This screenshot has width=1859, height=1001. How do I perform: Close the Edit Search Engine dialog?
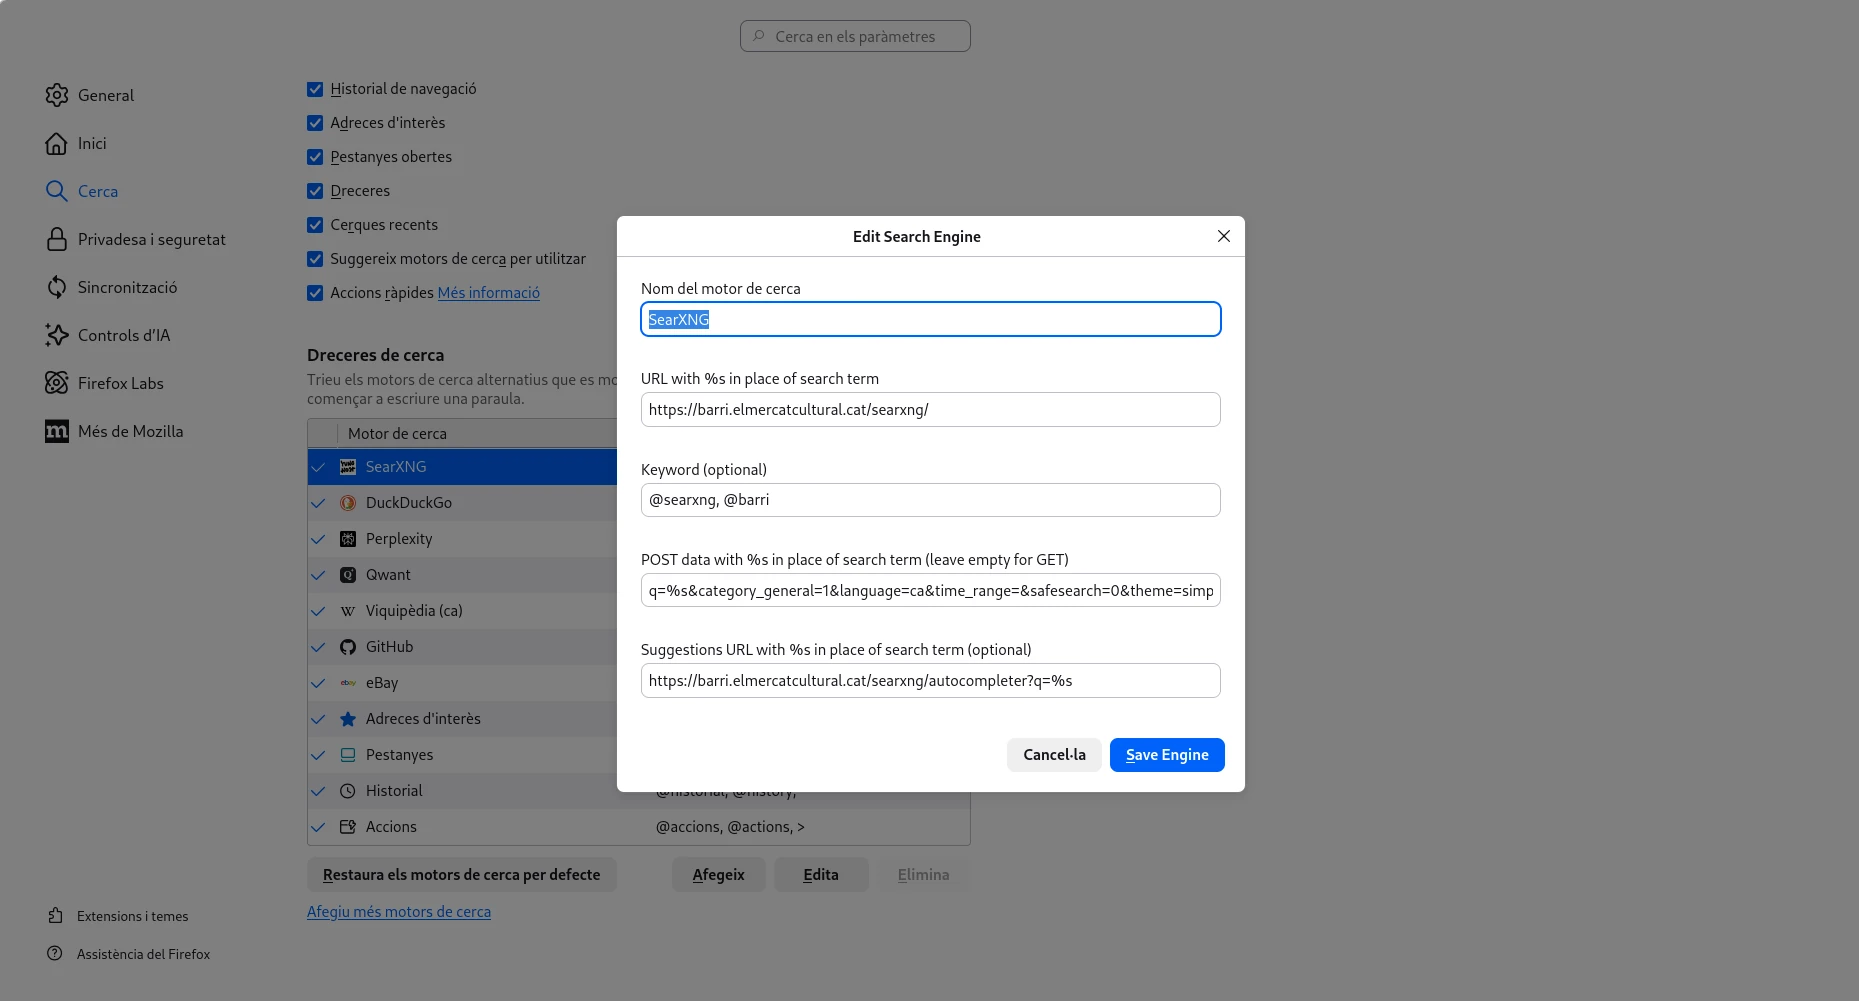(x=1223, y=236)
